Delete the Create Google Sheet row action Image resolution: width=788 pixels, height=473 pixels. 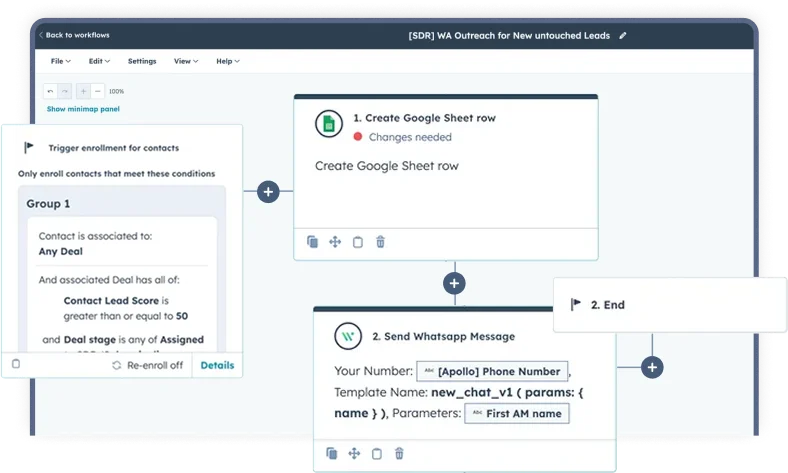click(380, 242)
